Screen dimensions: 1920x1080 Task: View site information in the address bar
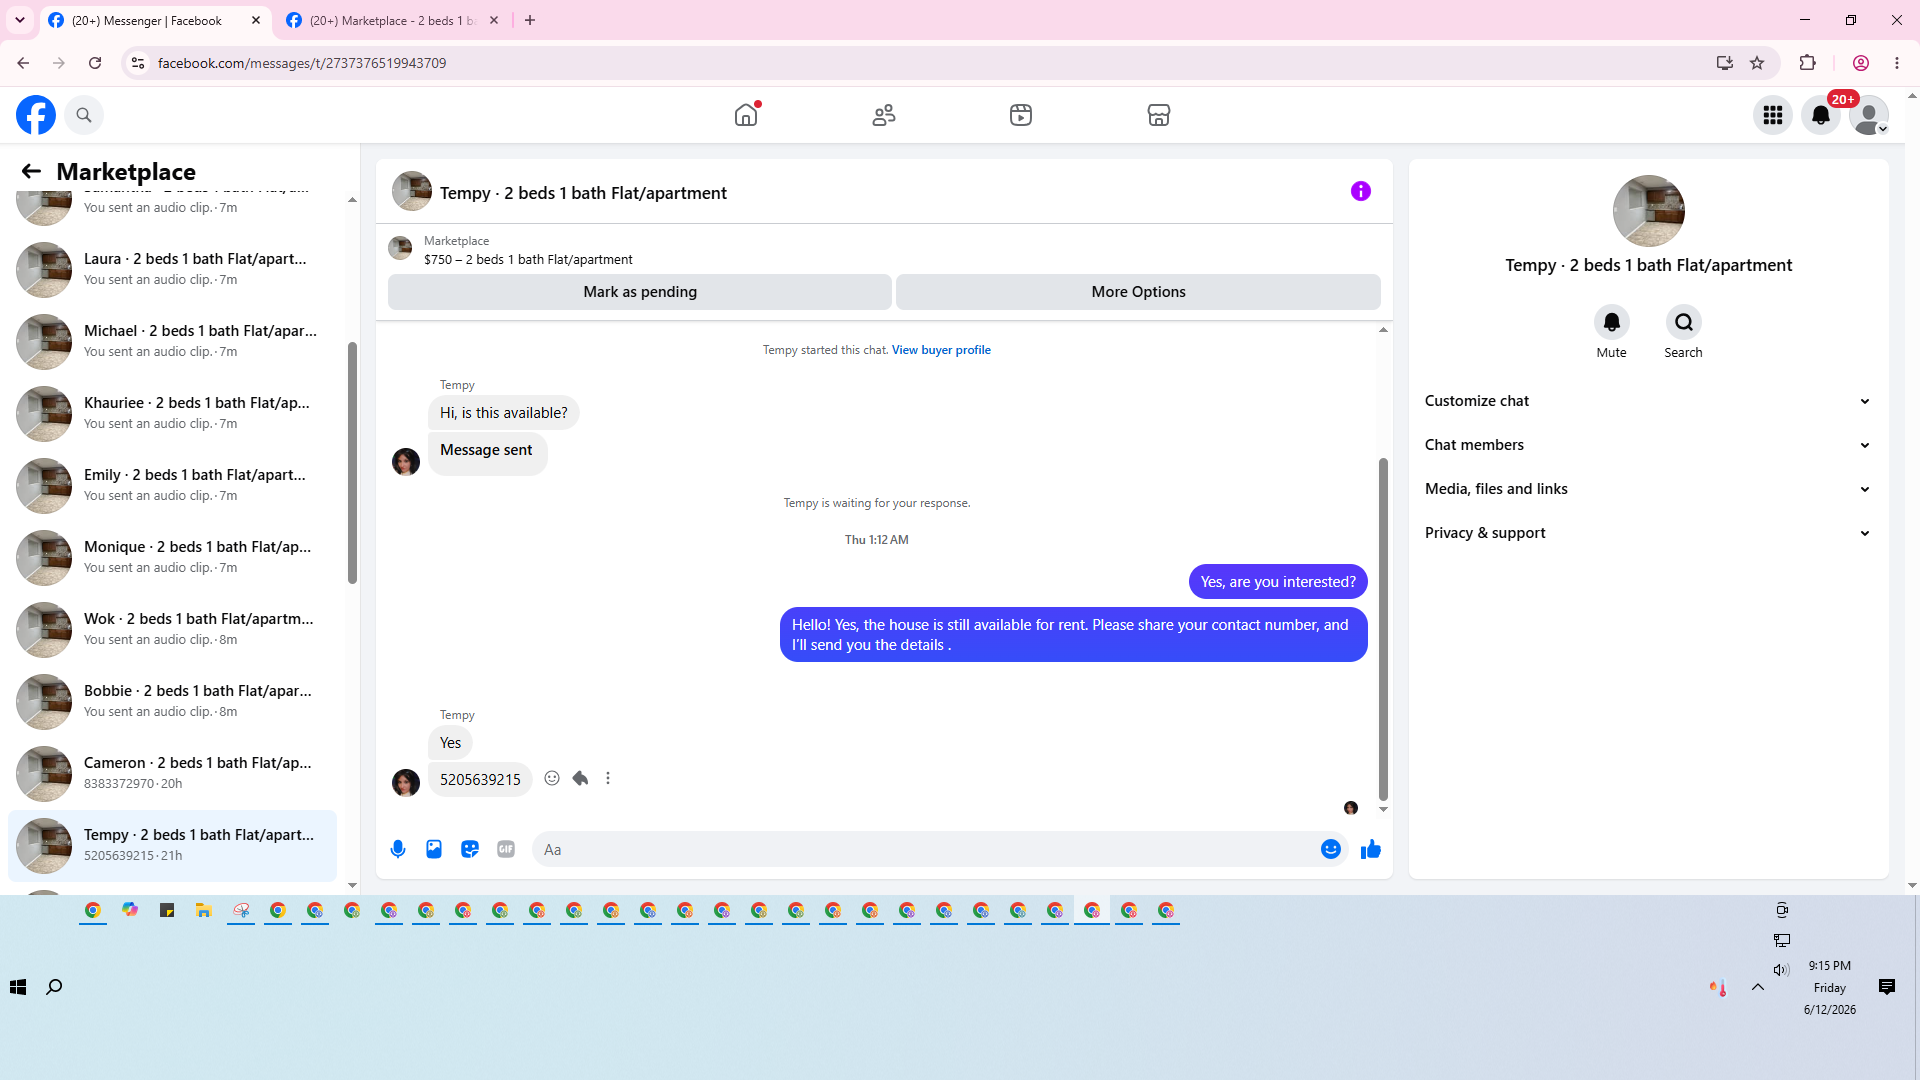138,63
